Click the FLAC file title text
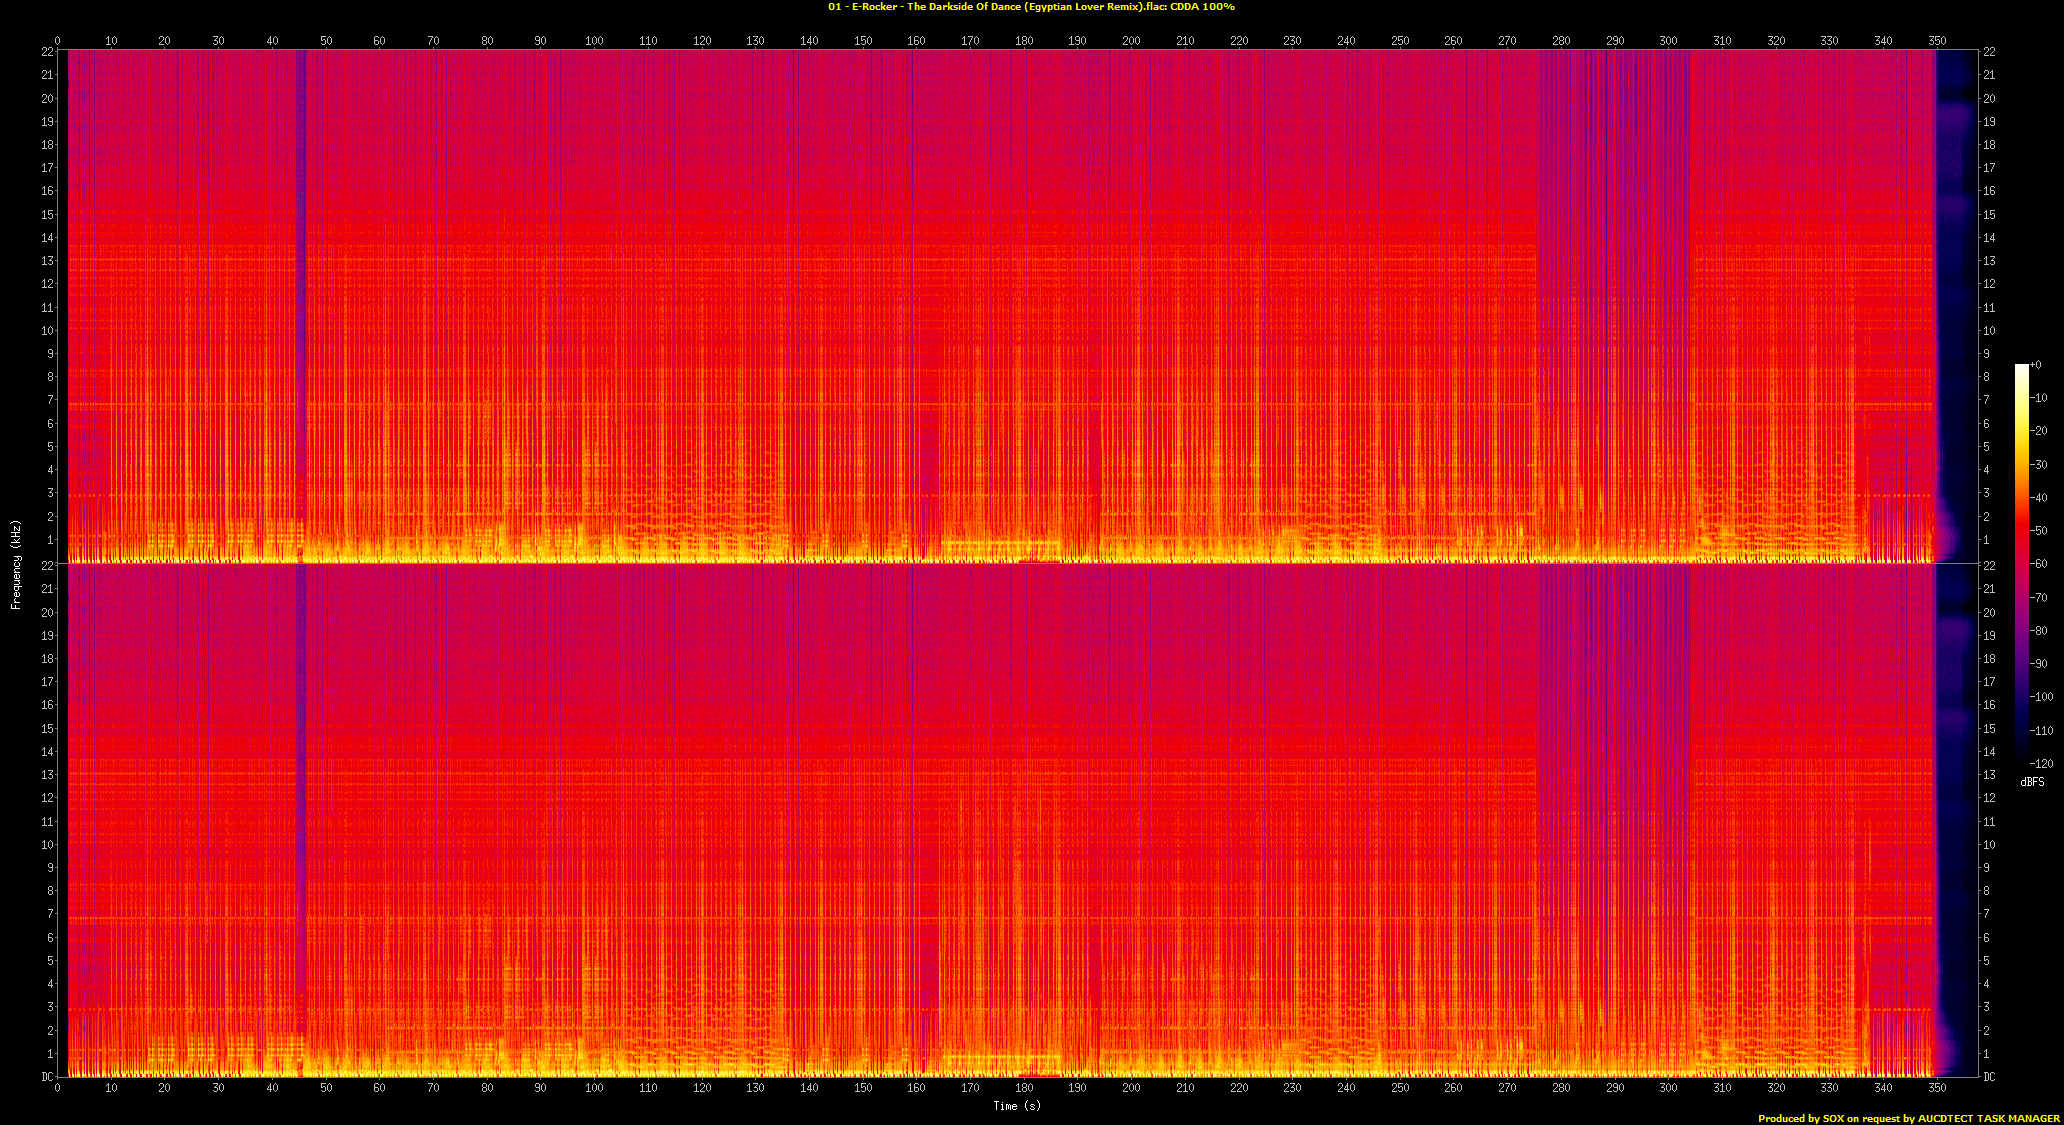Image resolution: width=2064 pixels, height=1125 pixels. (1031, 7)
